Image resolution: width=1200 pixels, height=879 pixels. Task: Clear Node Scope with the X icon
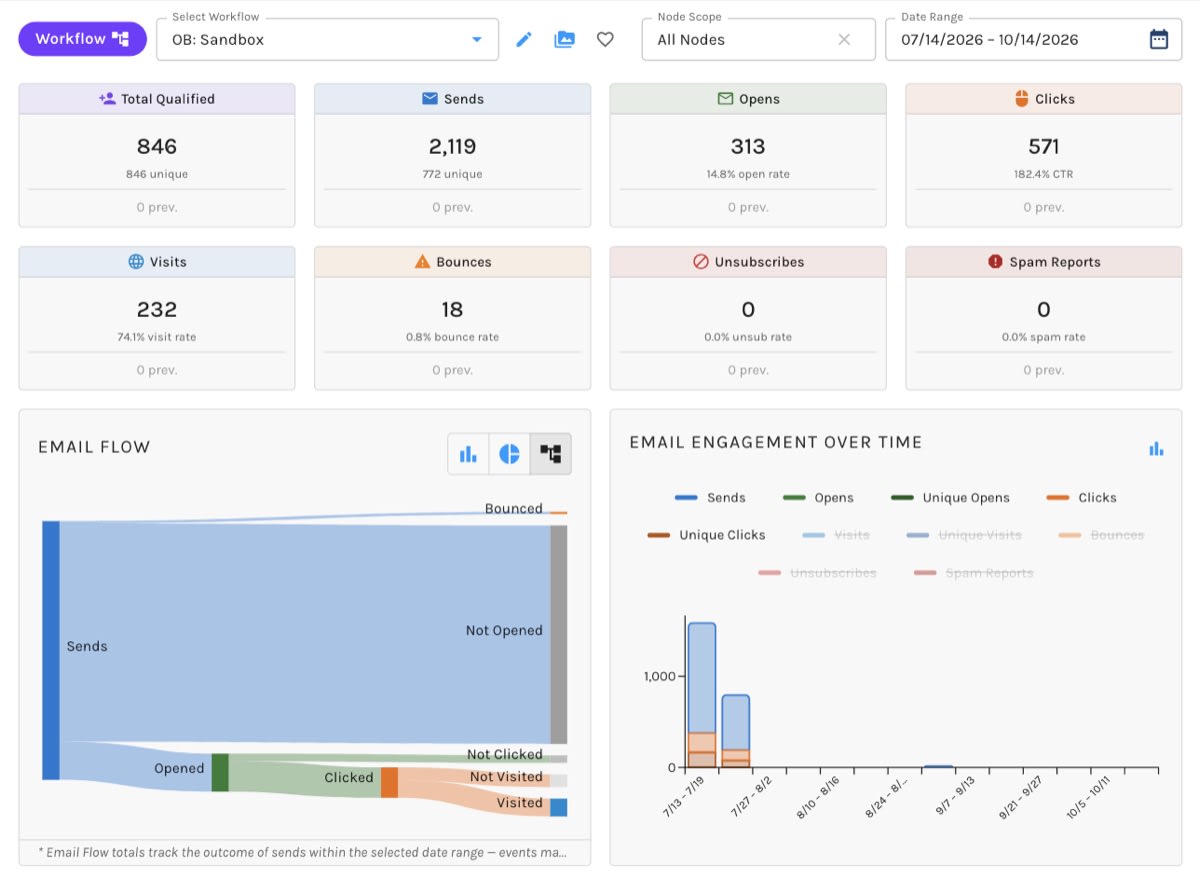844,40
